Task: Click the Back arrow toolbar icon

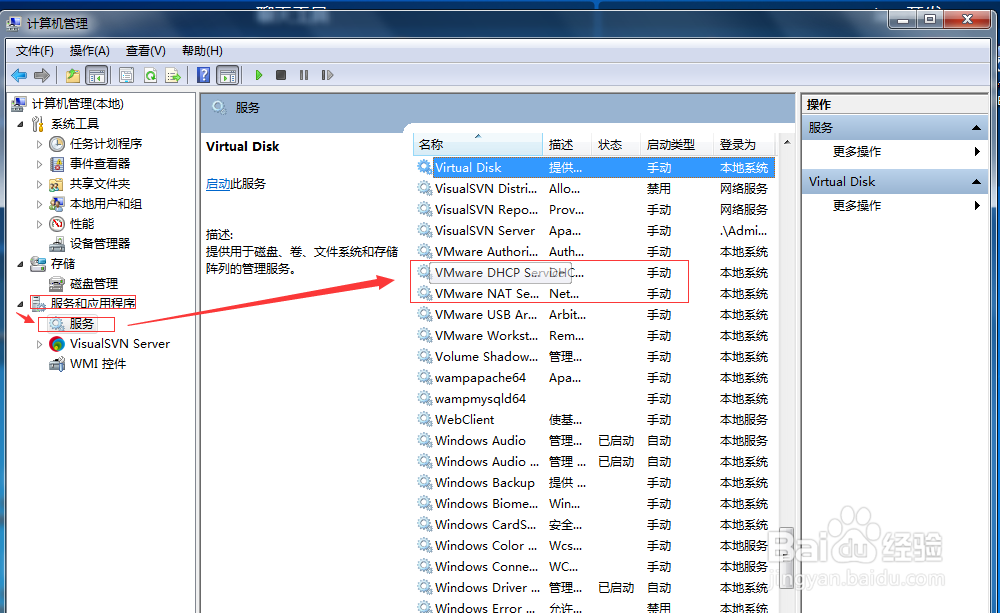Action: (19, 75)
